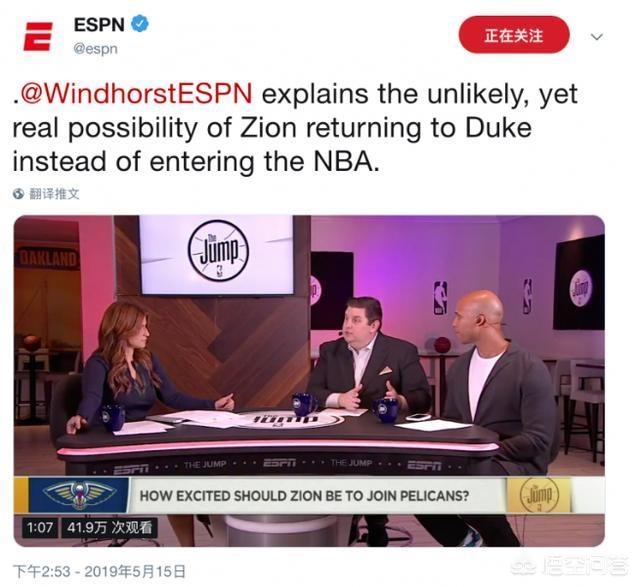Image resolution: width=640 pixels, height=587 pixels.
Task: Click the gold Jump badge in banner
Action: point(538,495)
